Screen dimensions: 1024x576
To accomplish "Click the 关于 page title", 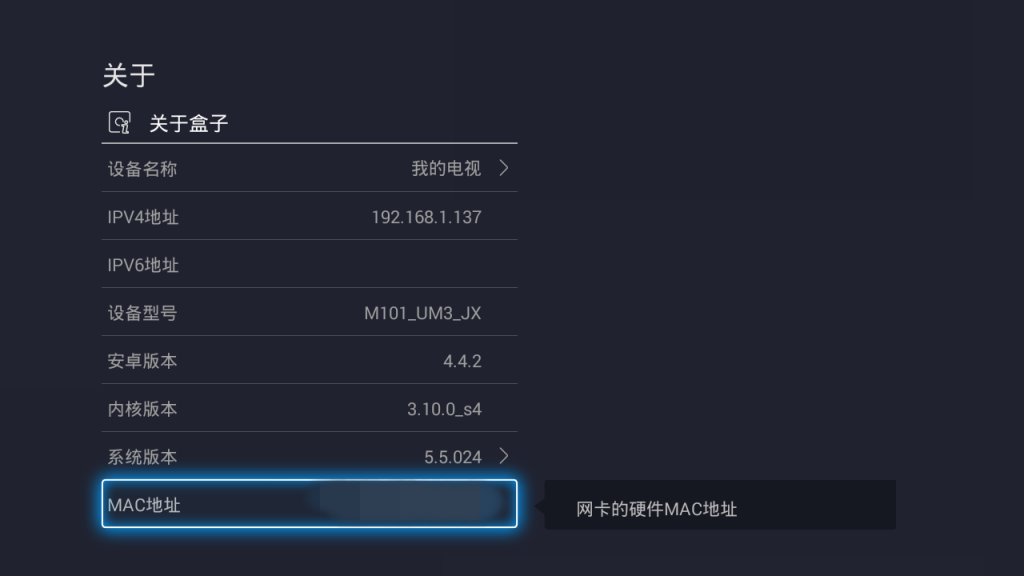I will pyautogui.click(x=129, y=75).
